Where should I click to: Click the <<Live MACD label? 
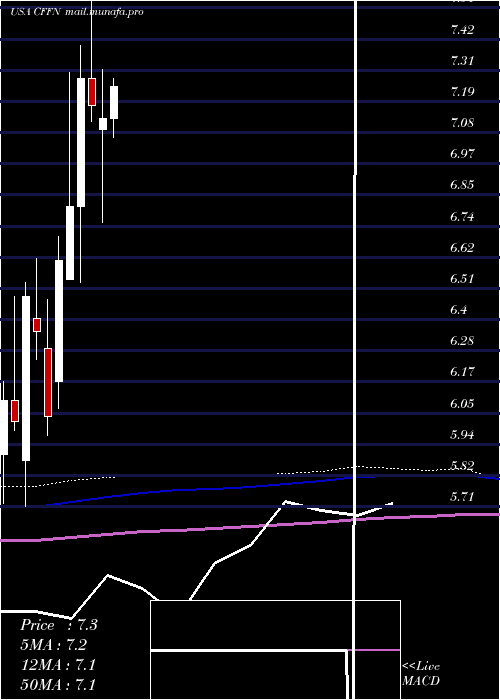[x=421, y=673]
